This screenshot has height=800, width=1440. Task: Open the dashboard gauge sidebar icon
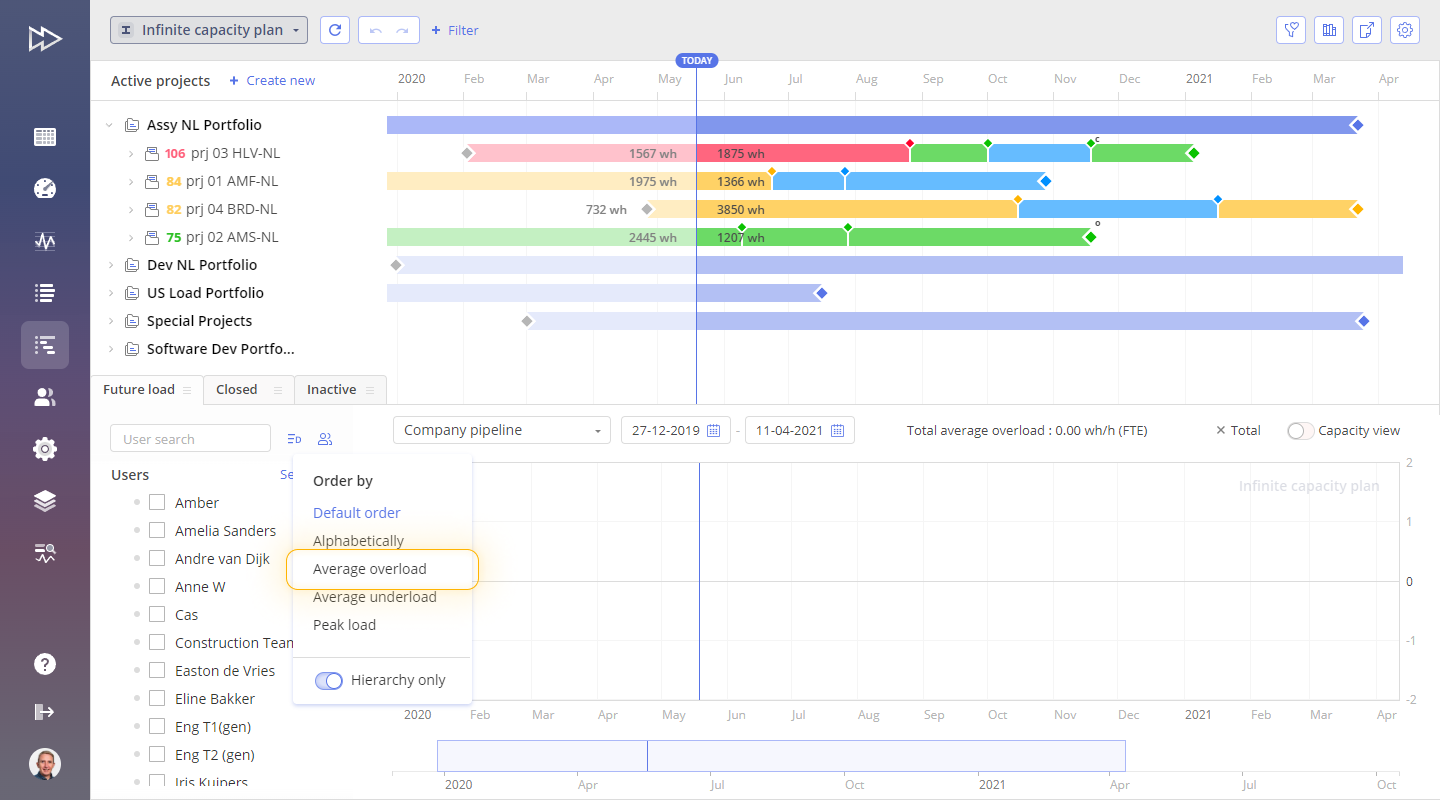[45, 189]
